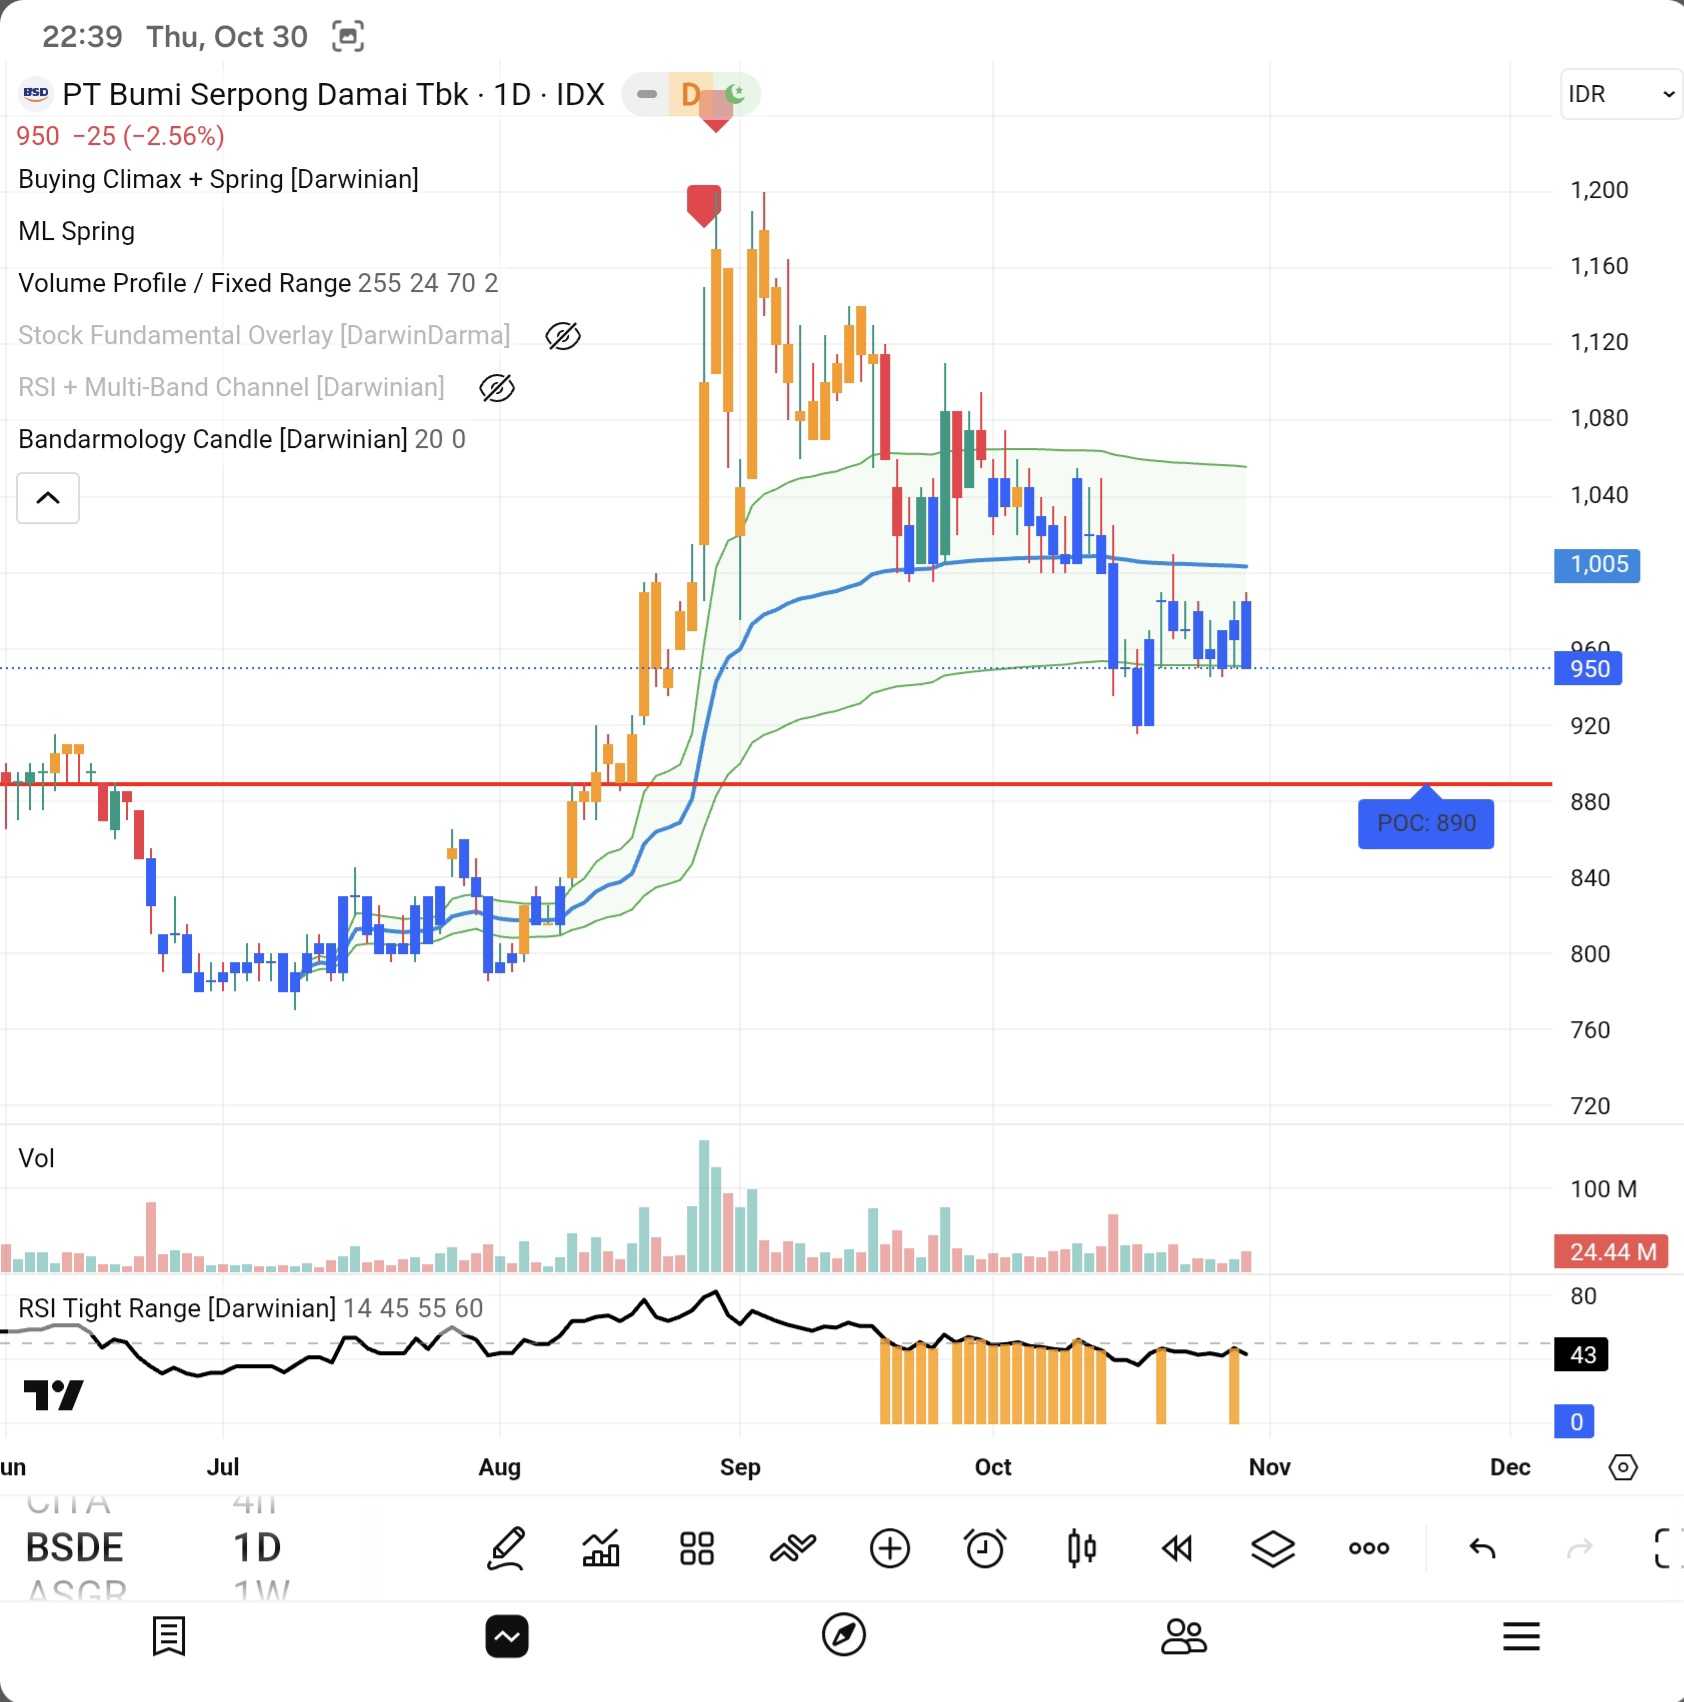Tap the status bar clock 22:39
Screen dimensions: 1684x1702
click(x=82, y=37)
